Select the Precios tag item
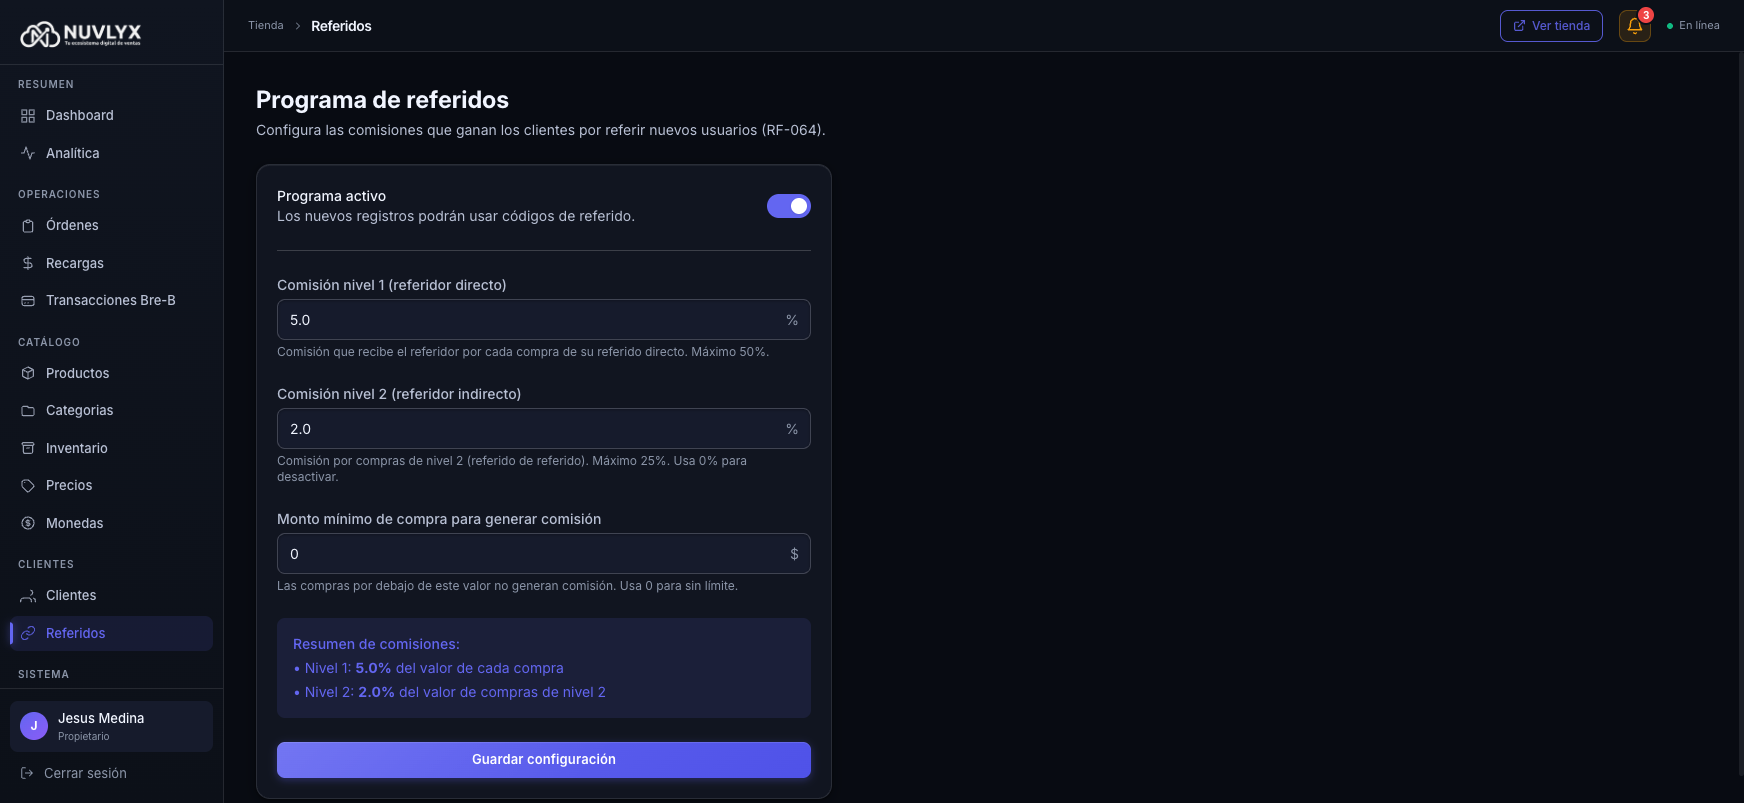Viewport: 1744px width, 803px height. pyautogui.click(x=69, y=485)
